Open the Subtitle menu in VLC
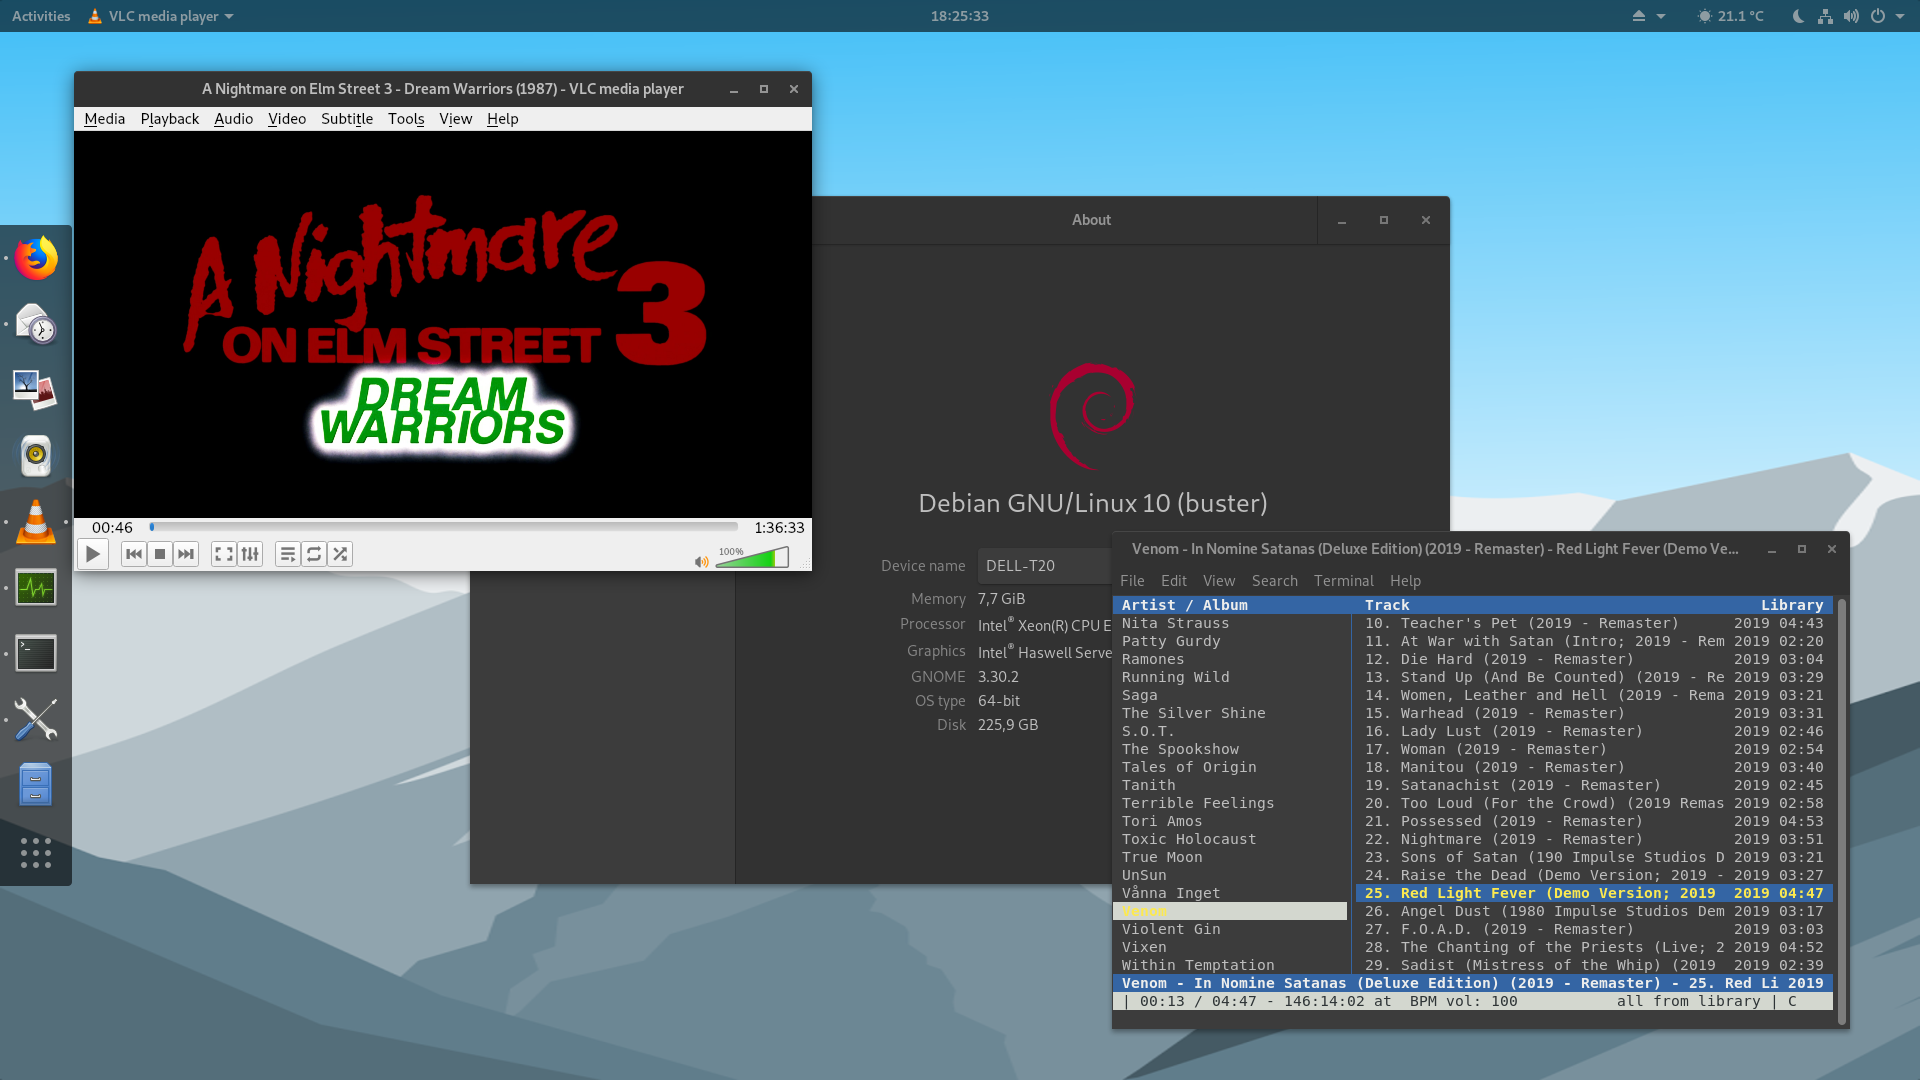Image resolution: width=1920 pixels, height=1080 pixels. coord(346,119)
